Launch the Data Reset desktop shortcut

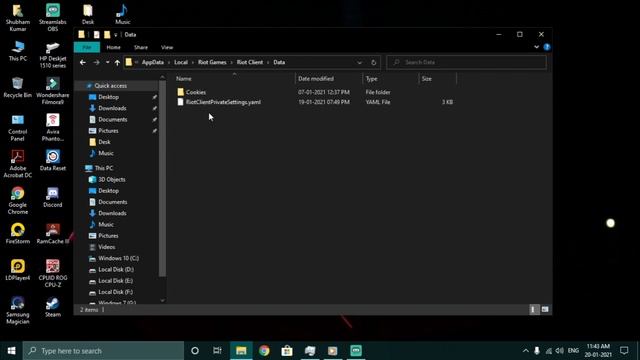click(x=53, y=160)
